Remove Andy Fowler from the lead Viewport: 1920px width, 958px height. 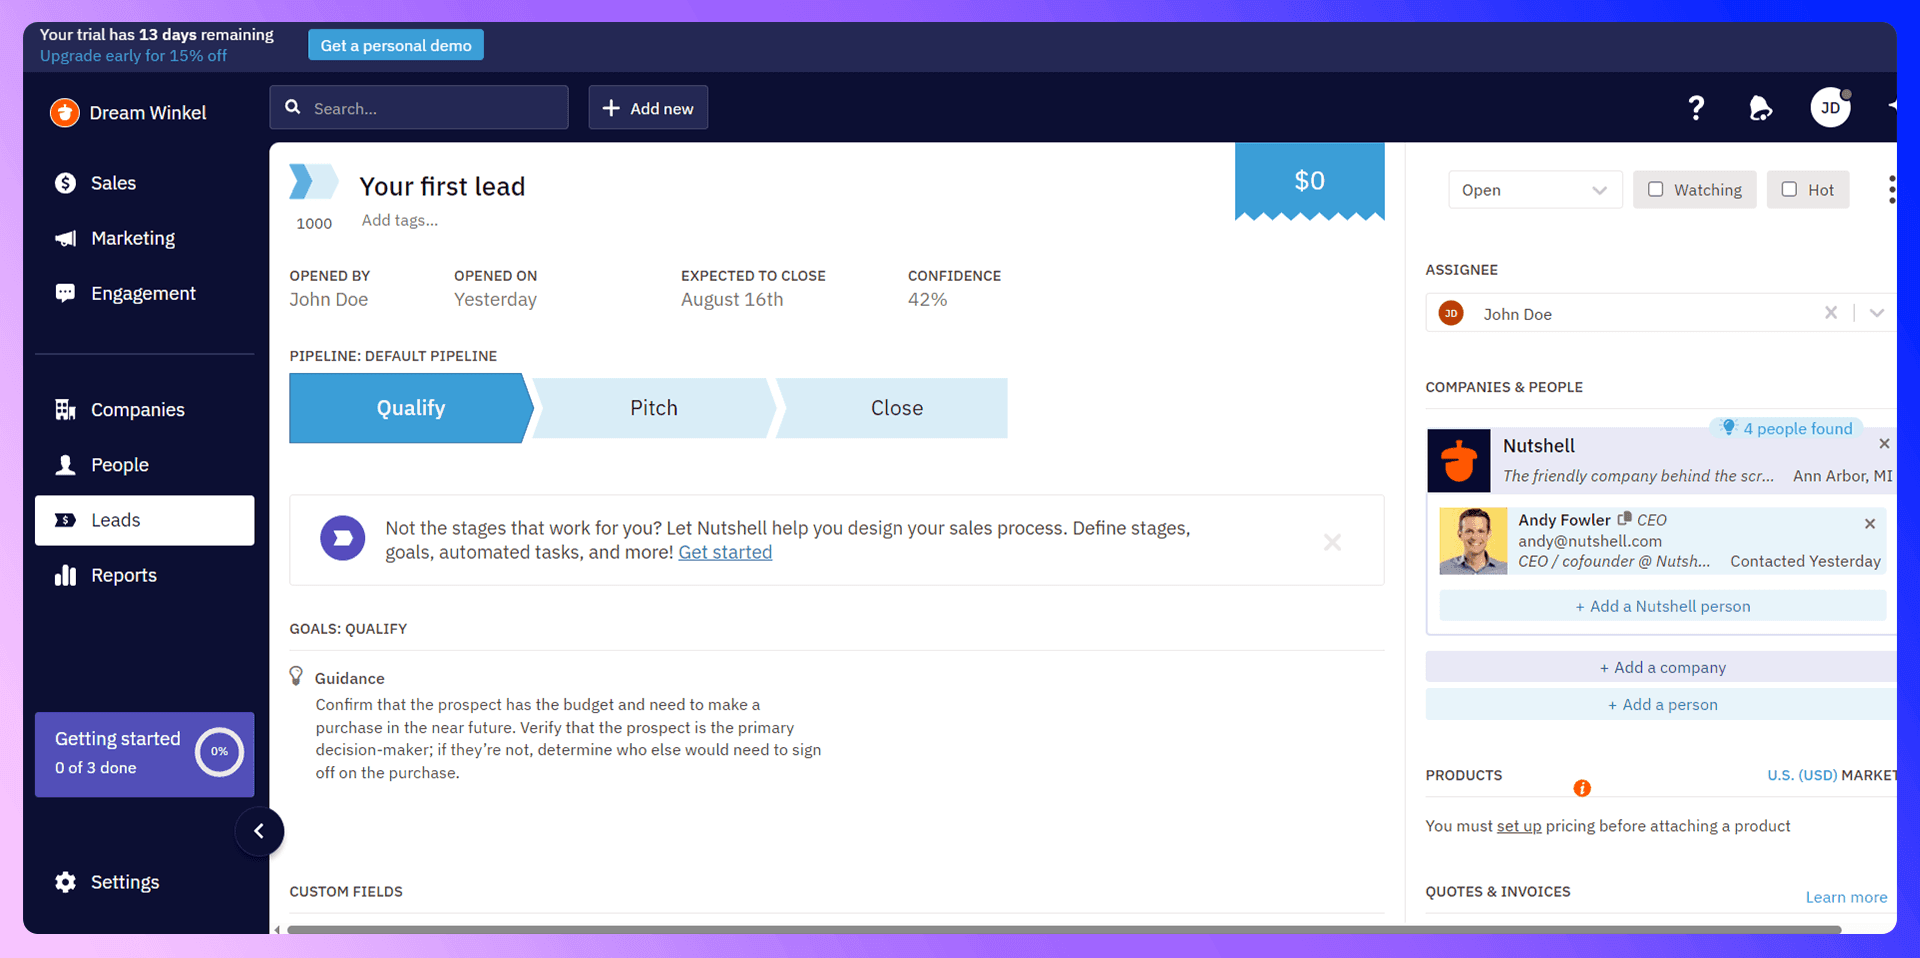point(1870,523)
